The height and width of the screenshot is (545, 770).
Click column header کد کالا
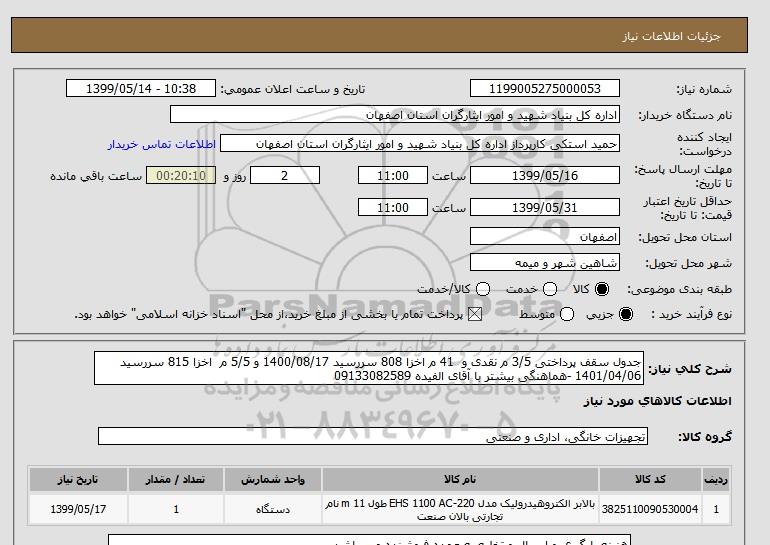[650, 480]
